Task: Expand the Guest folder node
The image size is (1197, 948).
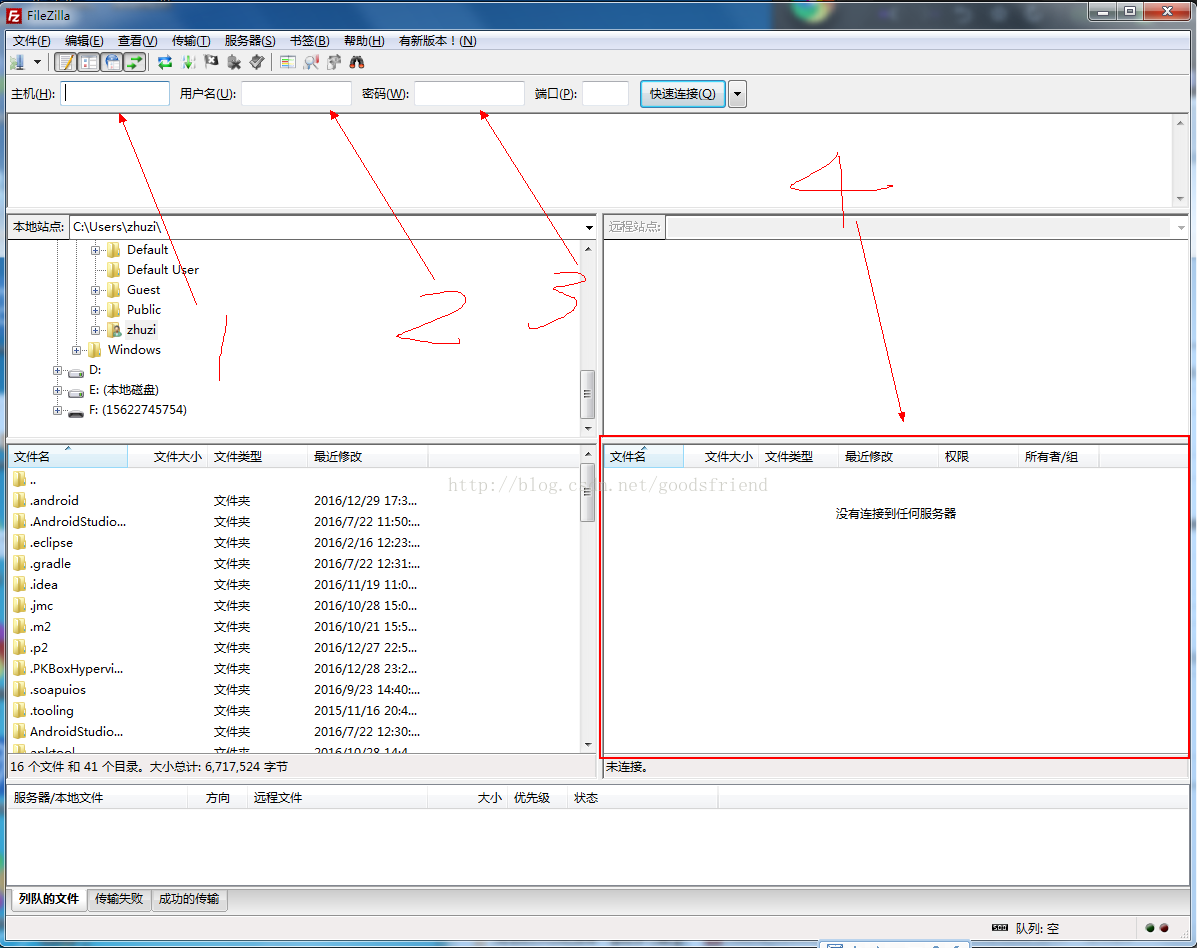Action: (95, 290)
